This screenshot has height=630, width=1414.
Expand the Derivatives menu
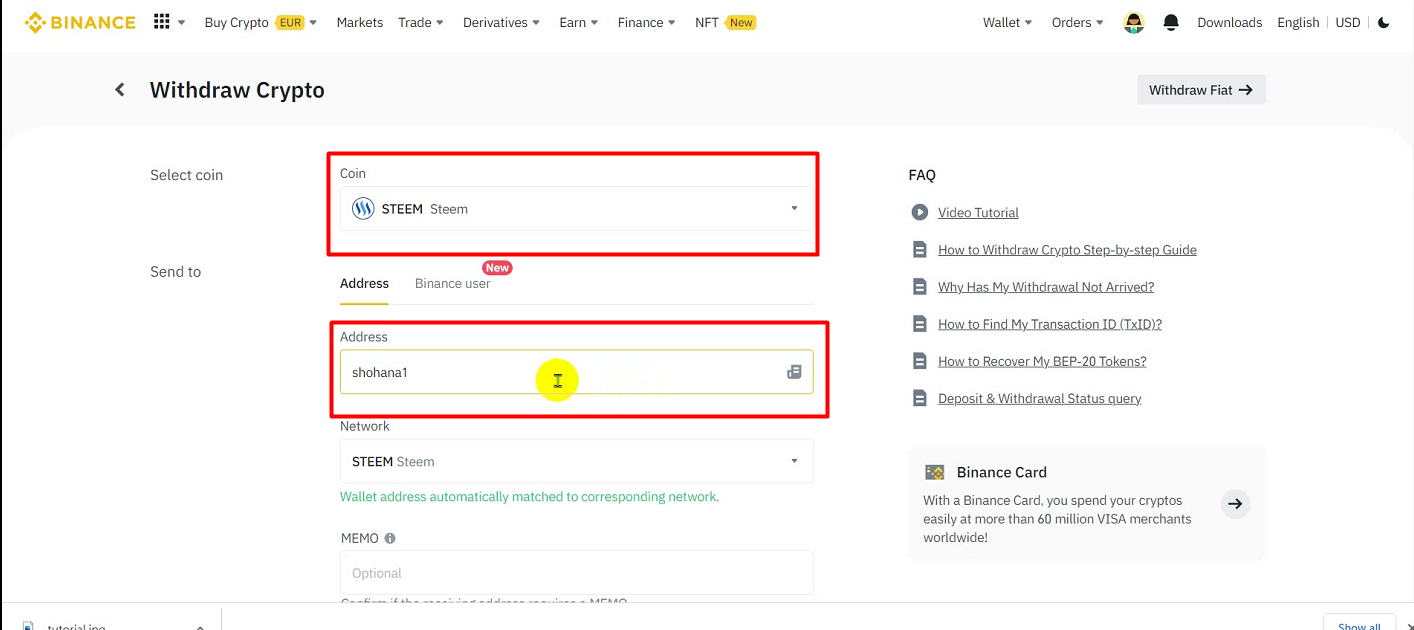point(501,22)
